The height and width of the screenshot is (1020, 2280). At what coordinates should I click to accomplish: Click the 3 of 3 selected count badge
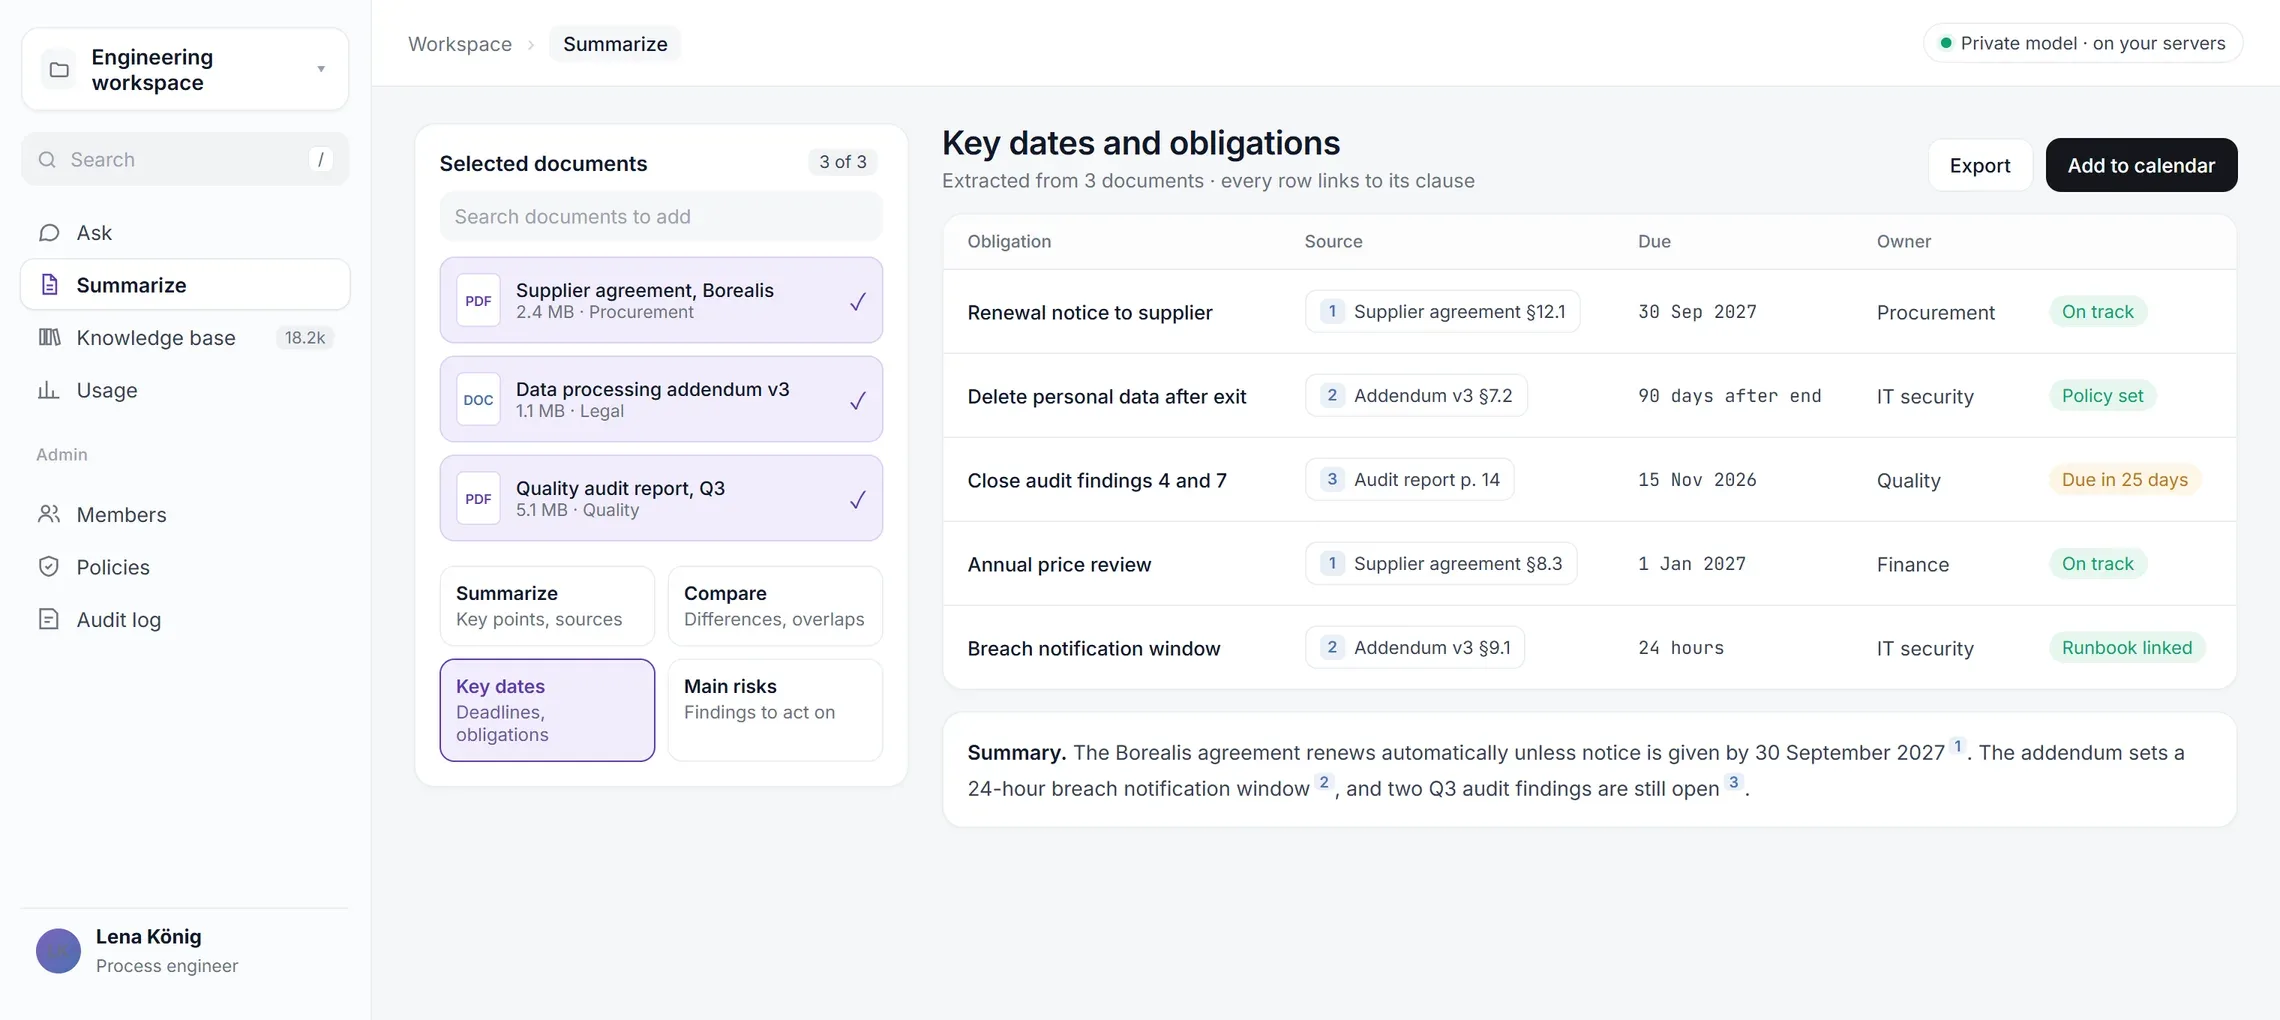842,162
